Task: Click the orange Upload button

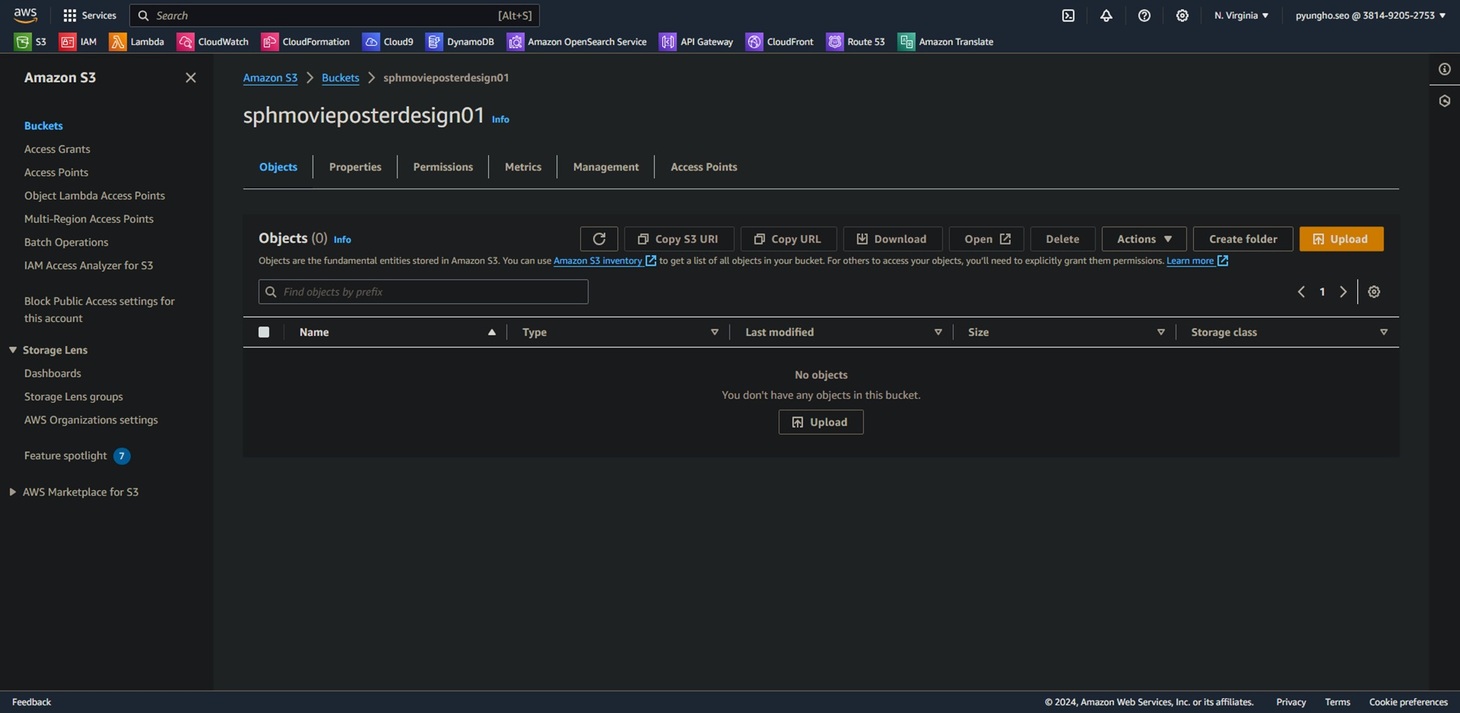Action: coord(1341,239)
